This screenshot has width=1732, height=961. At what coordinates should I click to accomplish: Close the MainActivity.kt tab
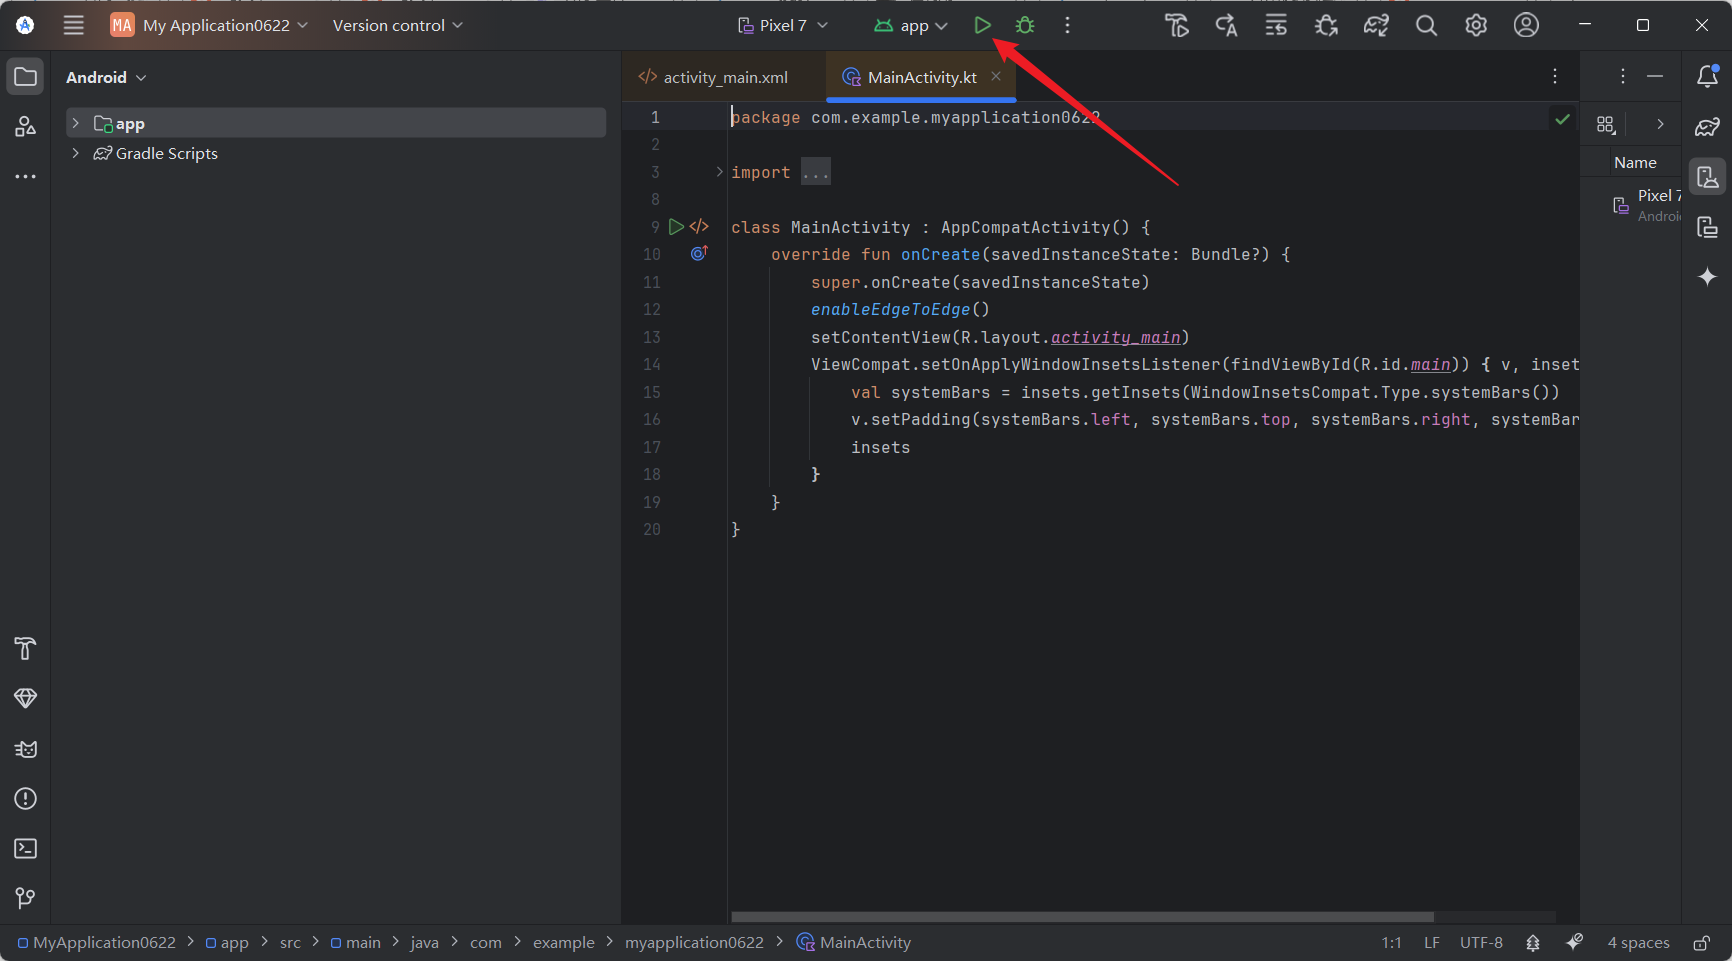pos(996,76)
